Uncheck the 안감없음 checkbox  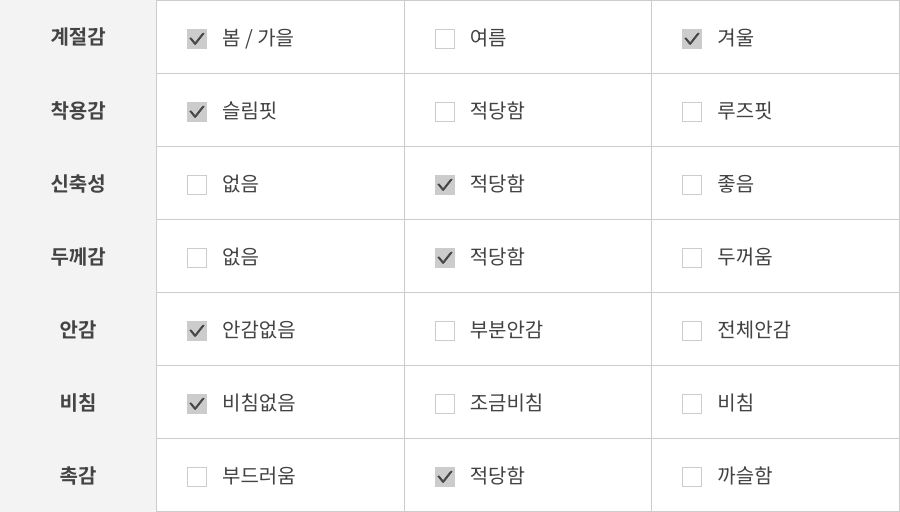(197, 331)
